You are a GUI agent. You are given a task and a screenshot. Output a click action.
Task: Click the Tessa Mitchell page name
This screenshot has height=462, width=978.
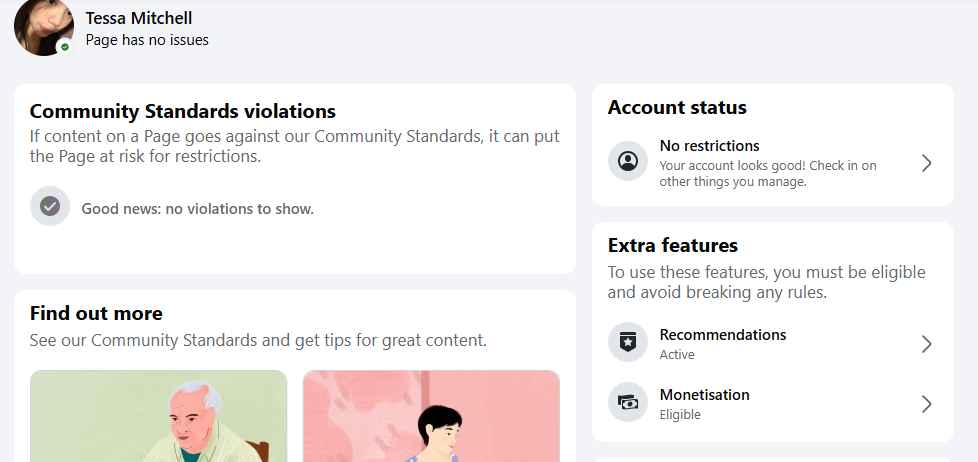(139, 18)
